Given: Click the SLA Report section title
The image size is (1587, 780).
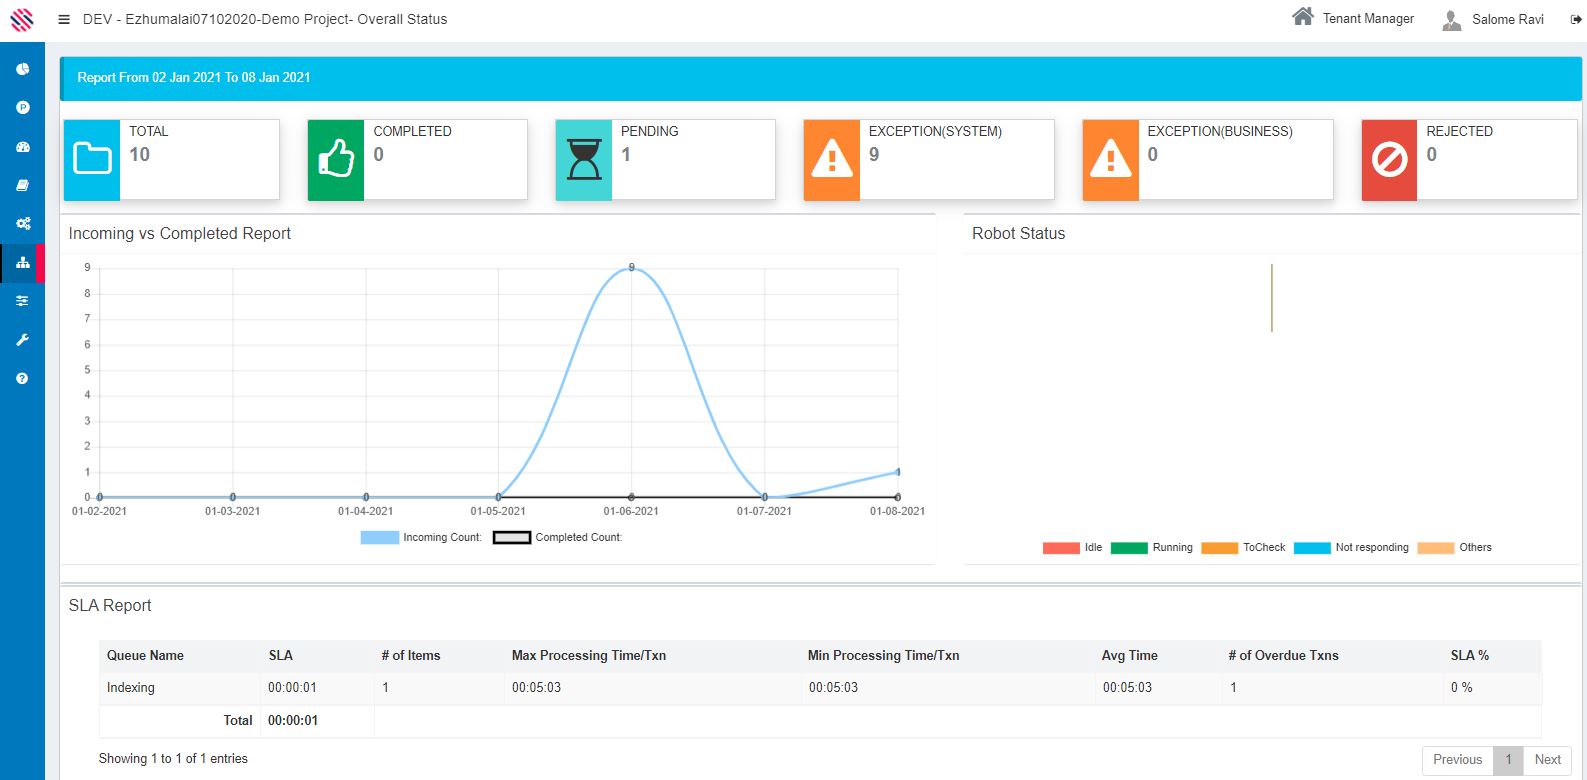Looking at the screenshot, I should 110,606.
